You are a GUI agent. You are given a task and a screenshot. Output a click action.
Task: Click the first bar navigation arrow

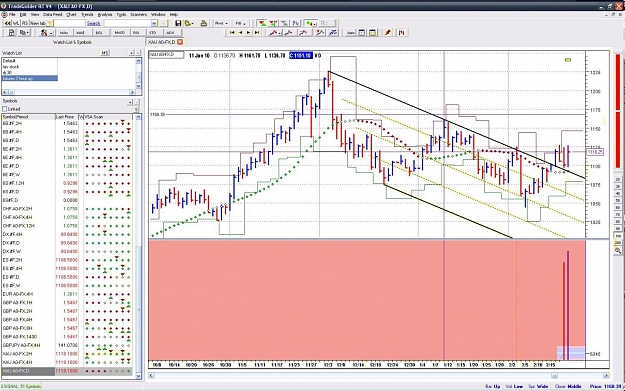click(232, 33)
